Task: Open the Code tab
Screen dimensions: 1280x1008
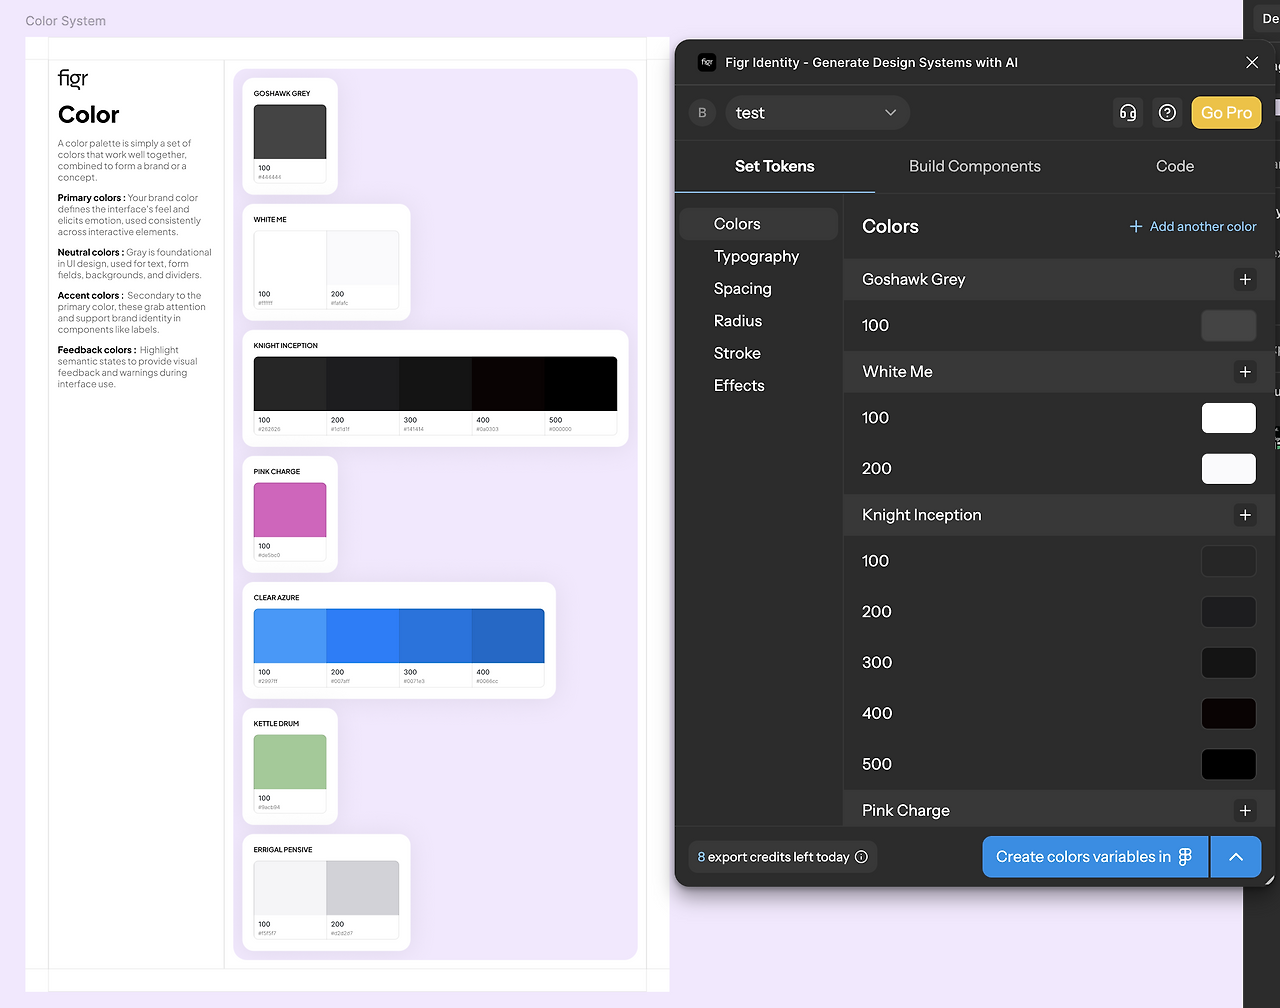Action: pyautogui.click(x=1175, y=166)
